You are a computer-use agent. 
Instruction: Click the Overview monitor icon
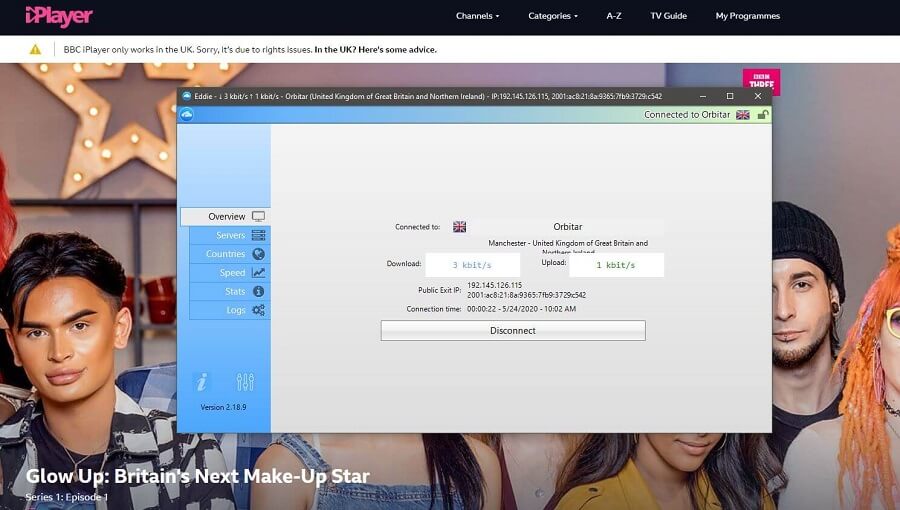(x=258, y=216)
